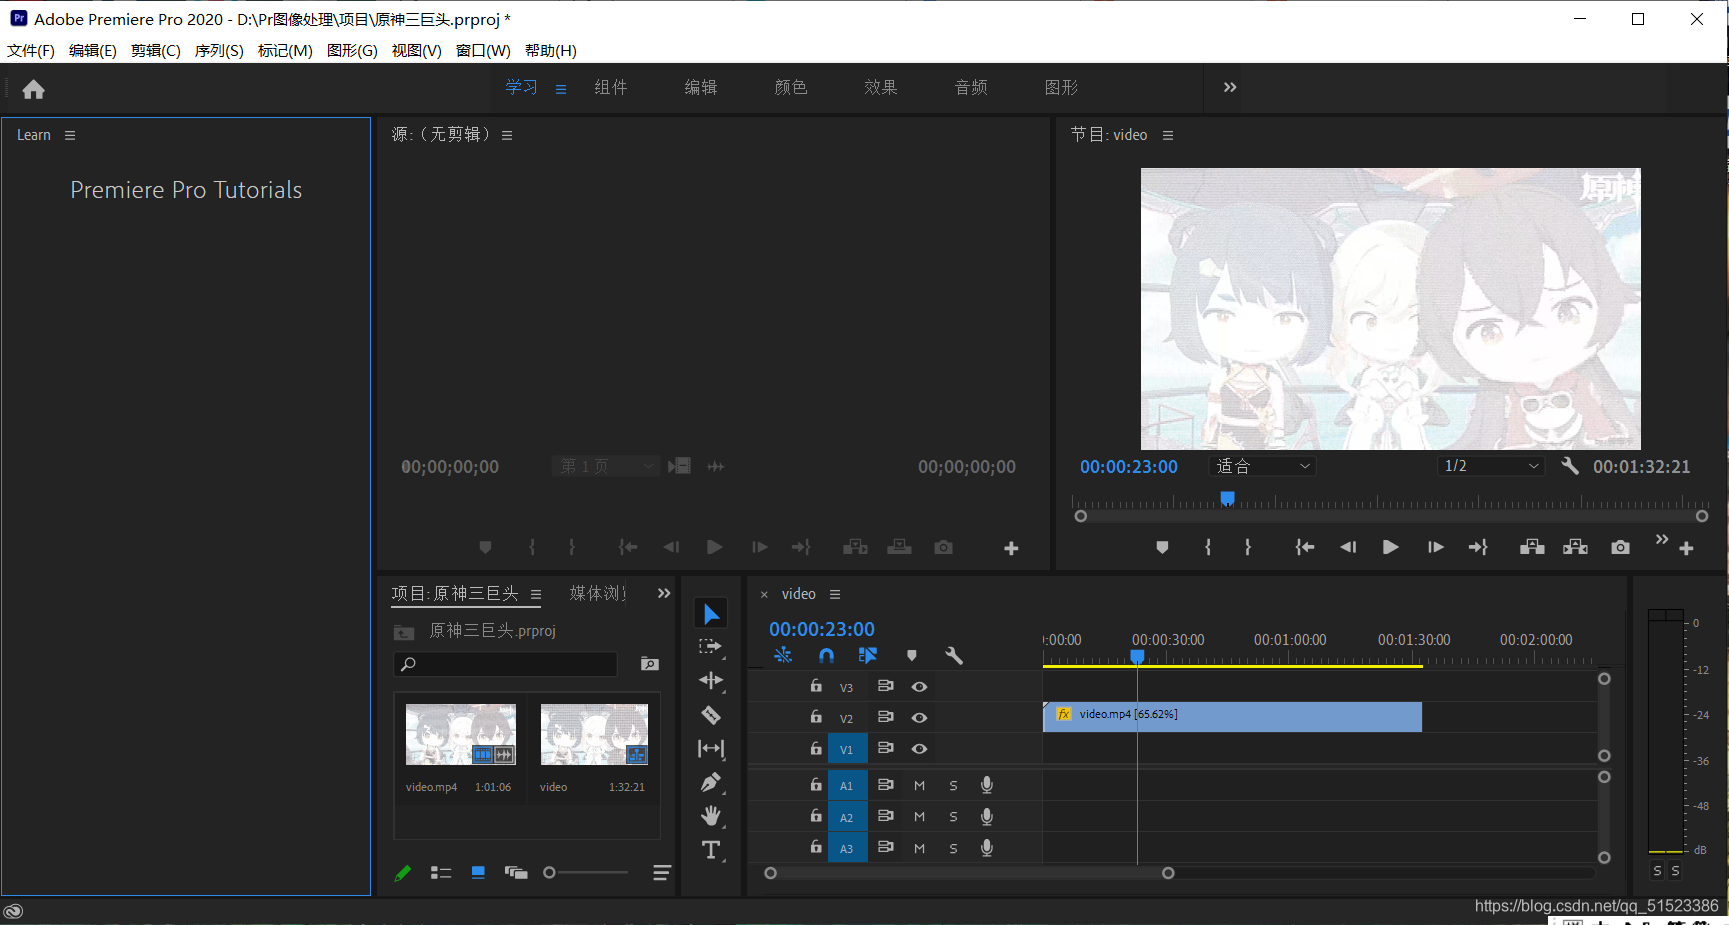Image resolution: width=1729 pixels, height=925 pixels.
Task: Export frame from Program monitor
Action: coord(1621,547)
